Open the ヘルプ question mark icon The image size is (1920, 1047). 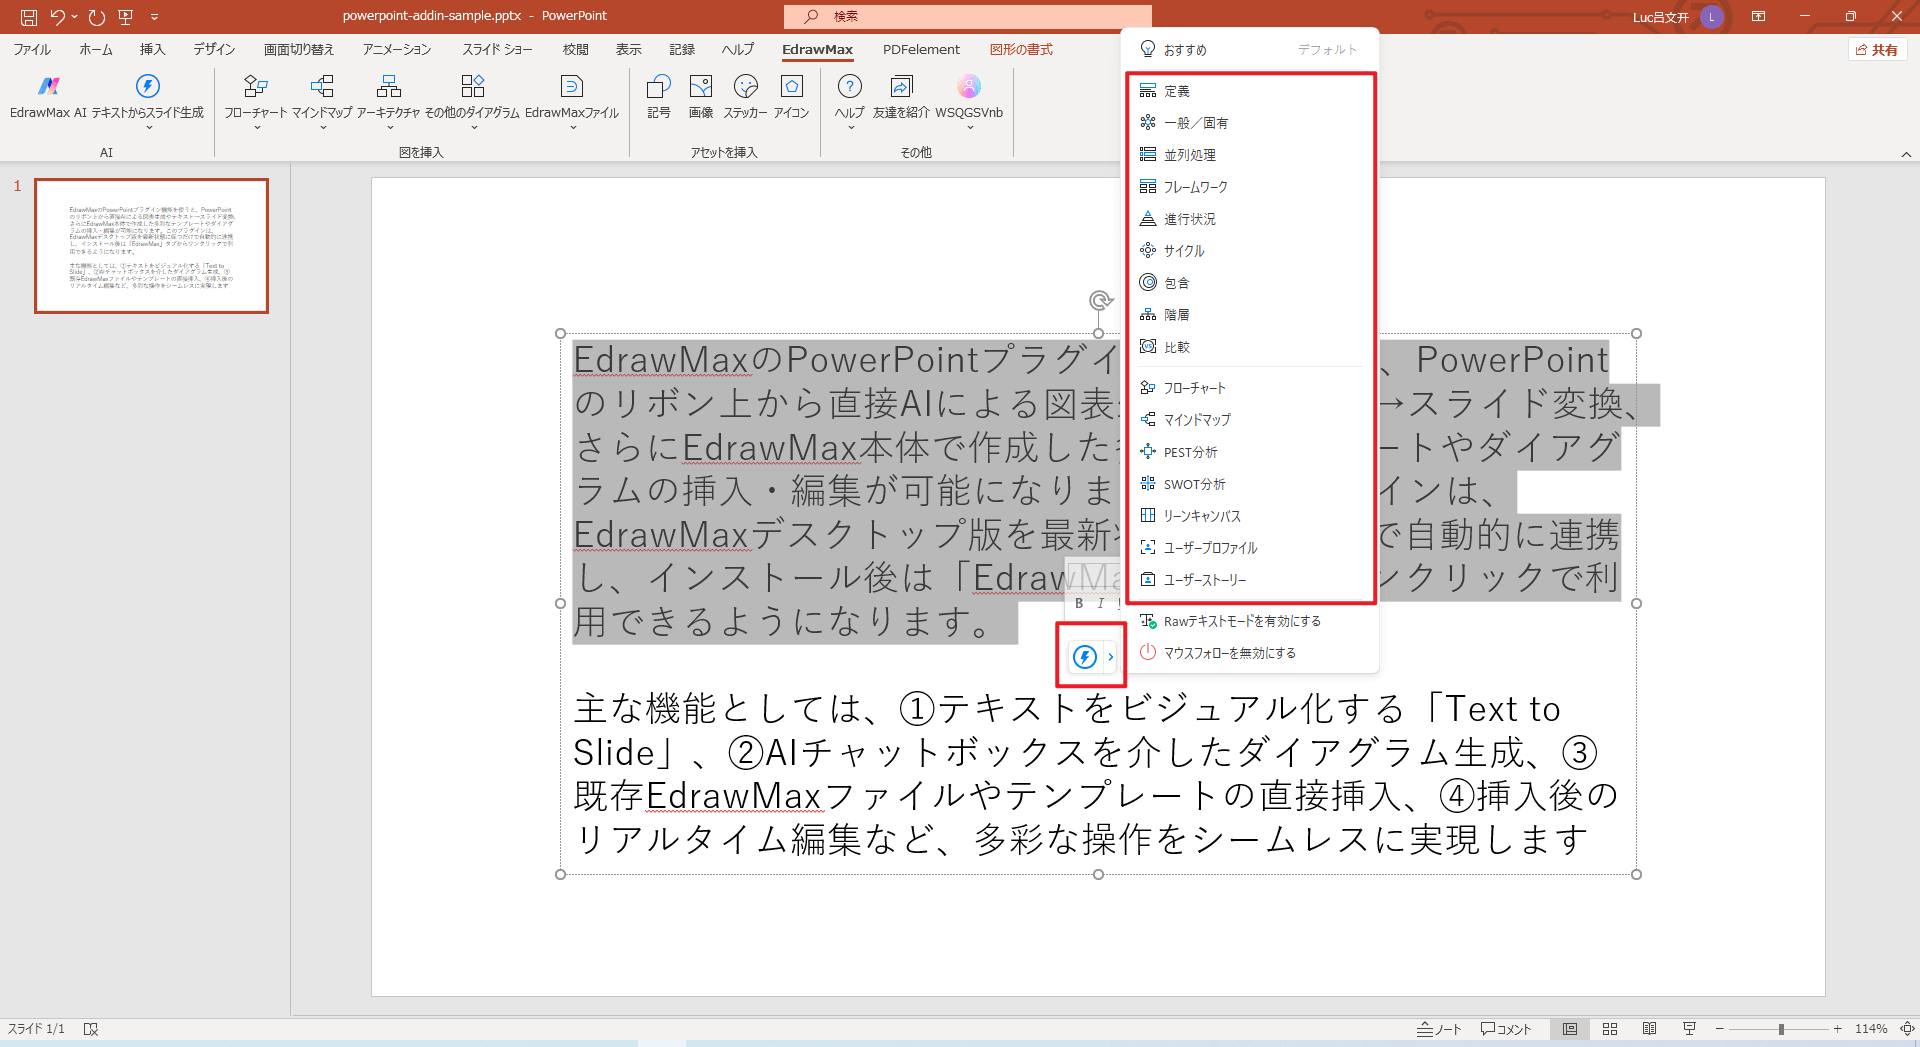850,87
